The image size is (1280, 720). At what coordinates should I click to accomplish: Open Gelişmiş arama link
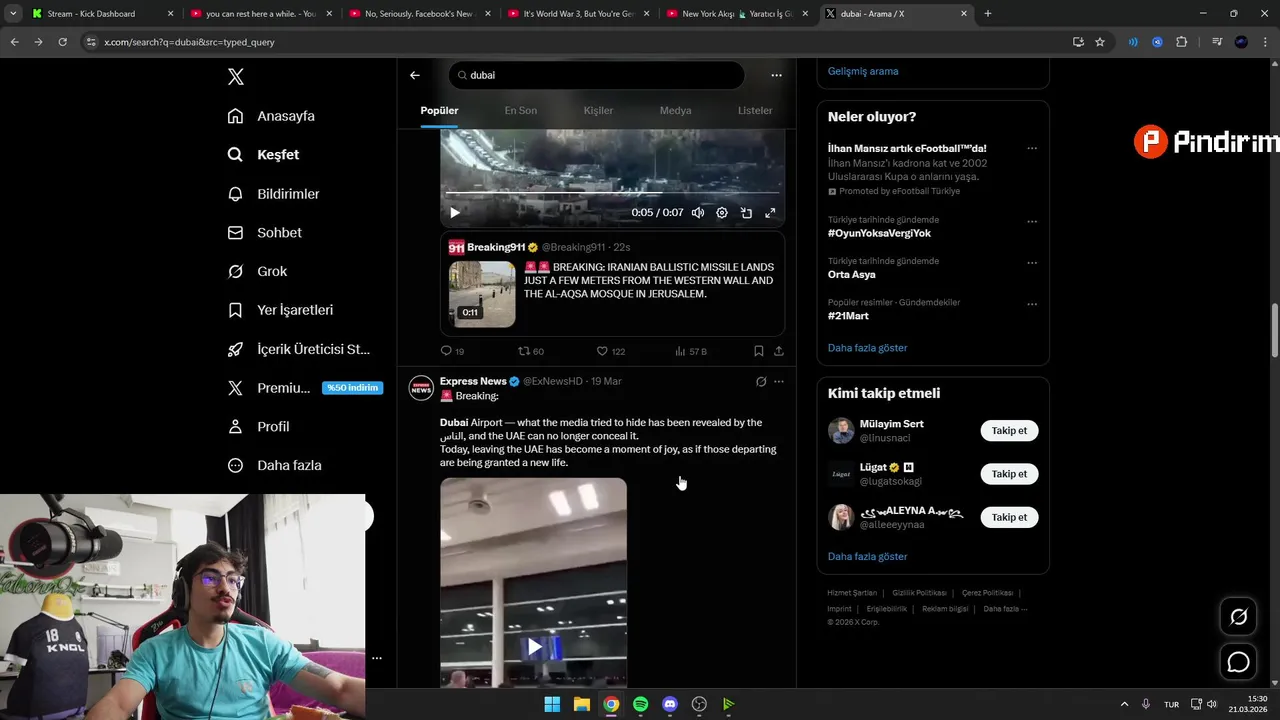point(863,71)
